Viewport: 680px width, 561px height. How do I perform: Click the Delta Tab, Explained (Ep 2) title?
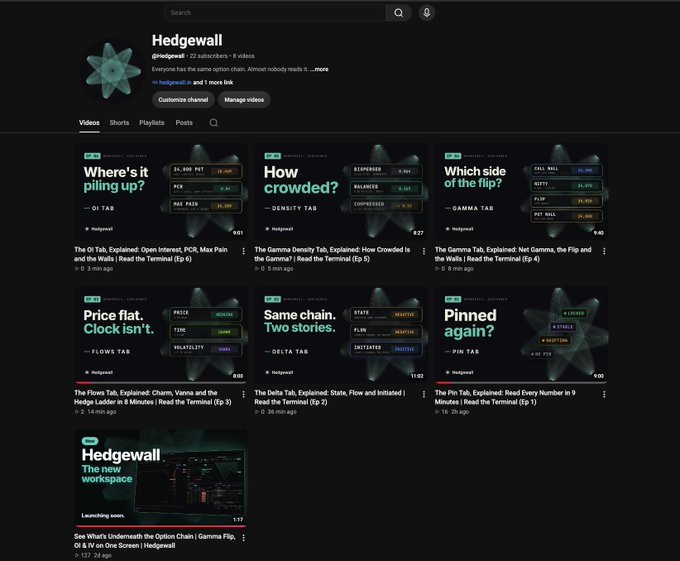330,397
